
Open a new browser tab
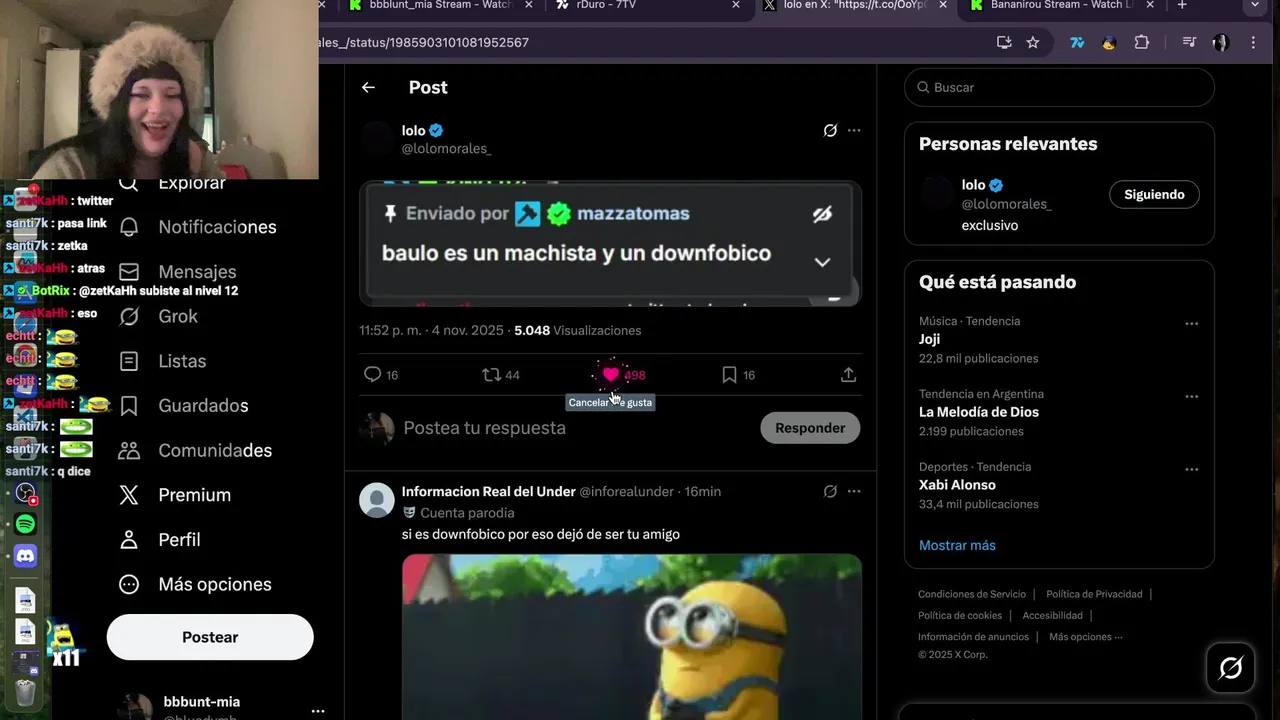(1182, 5)
